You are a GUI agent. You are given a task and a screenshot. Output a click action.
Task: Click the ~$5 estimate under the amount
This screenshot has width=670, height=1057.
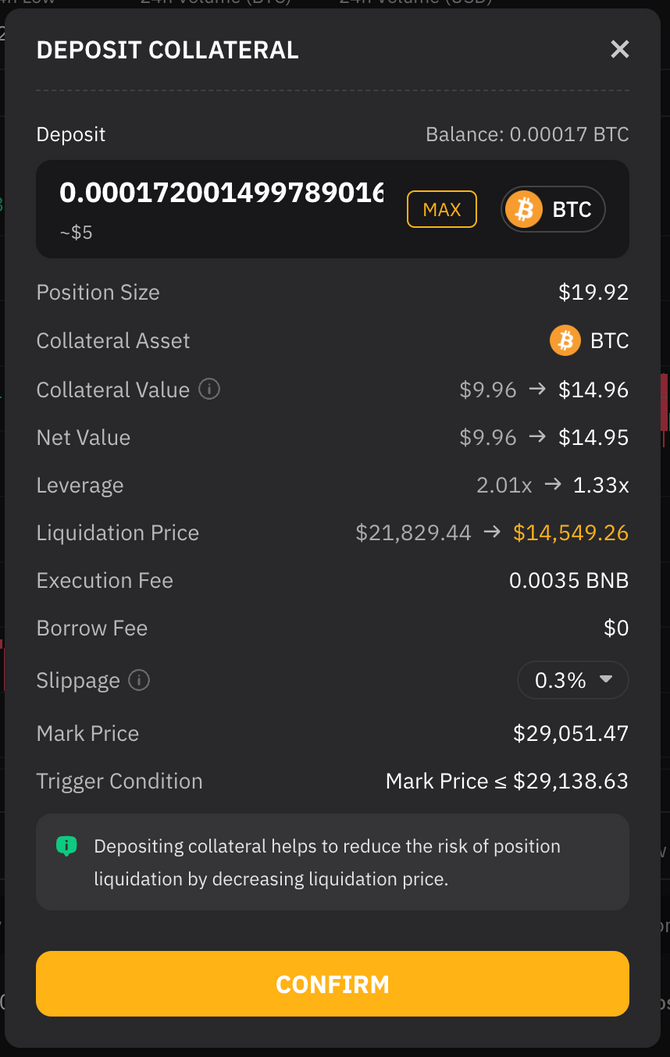[76, 233]
